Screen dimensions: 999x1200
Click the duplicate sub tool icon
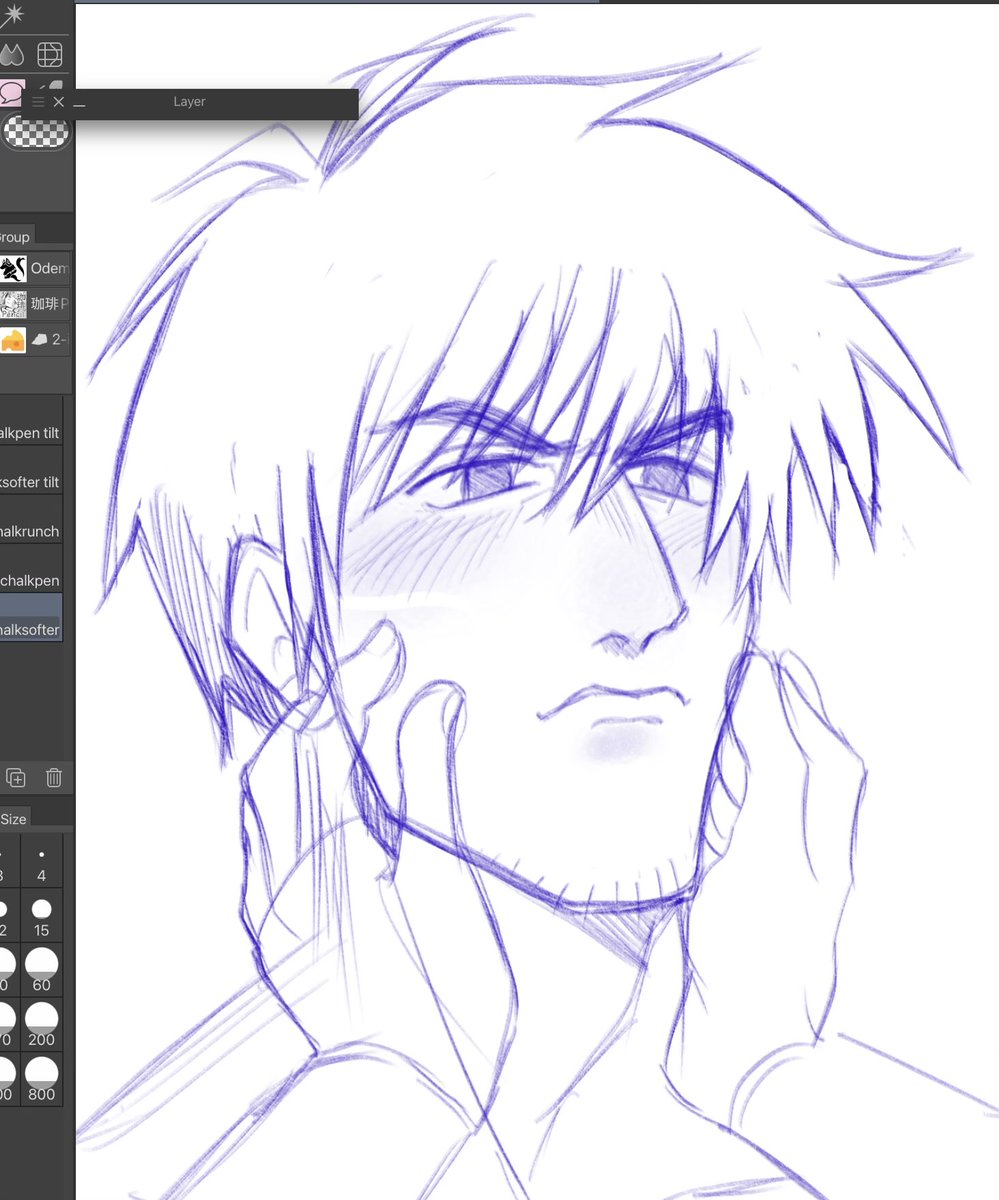tap(16, 777)
